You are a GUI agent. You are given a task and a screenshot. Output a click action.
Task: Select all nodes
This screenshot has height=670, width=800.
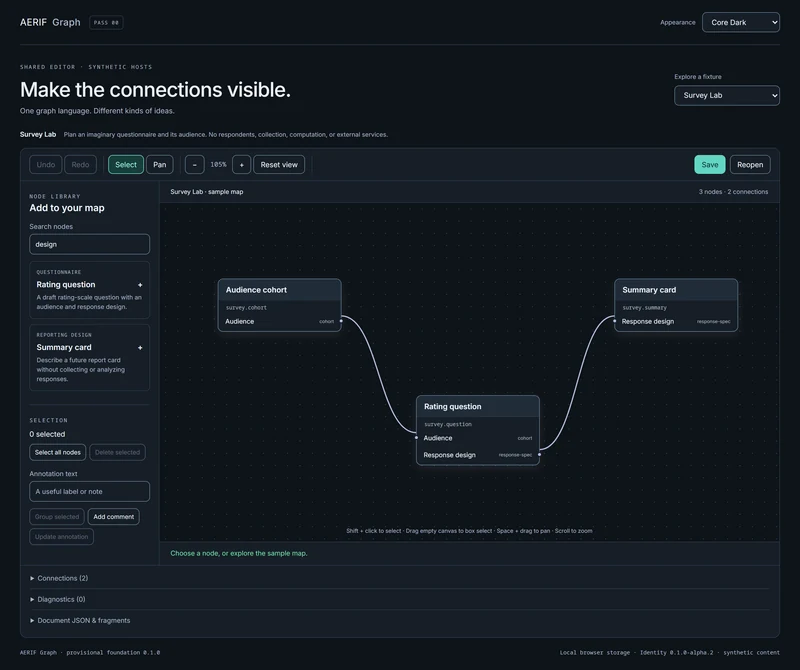click(58, 452)
